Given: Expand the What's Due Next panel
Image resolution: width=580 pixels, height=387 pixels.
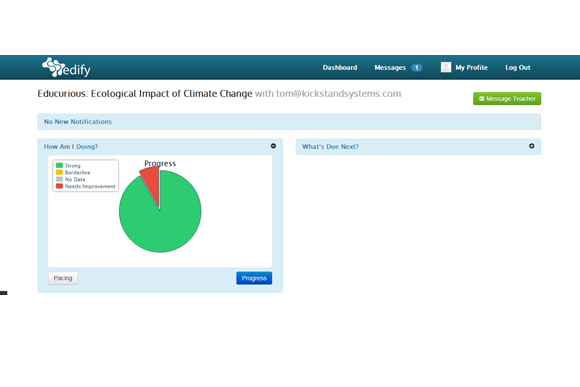Looking at the screenshot, I should point(532,146).
